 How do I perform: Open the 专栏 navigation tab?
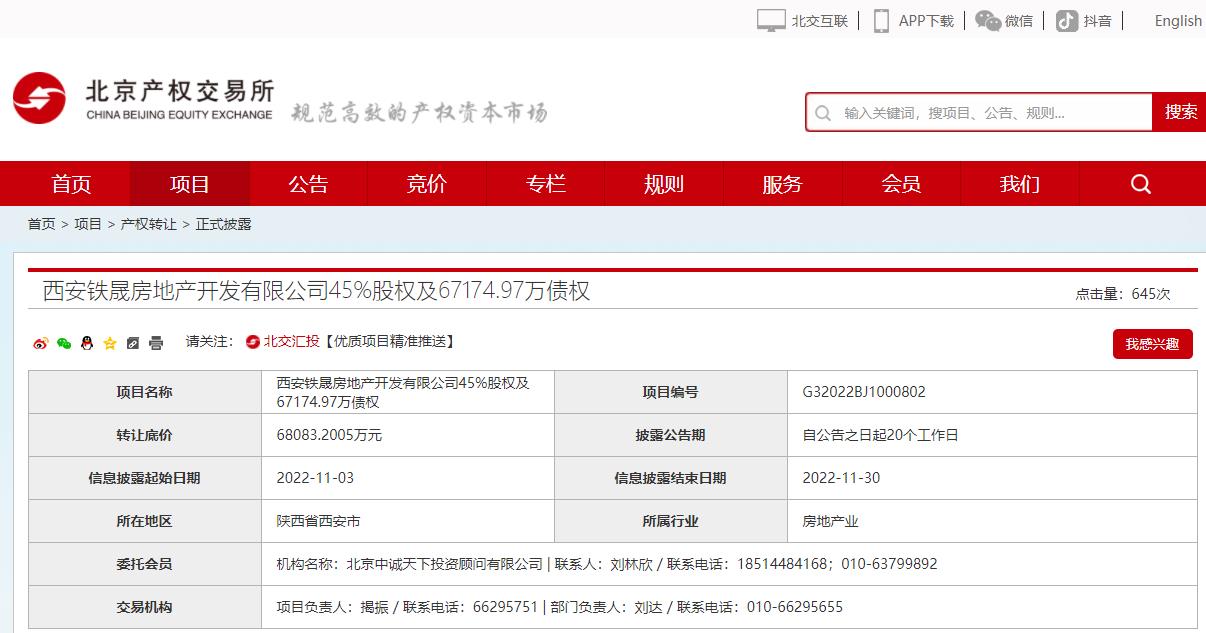coord(546,184)
